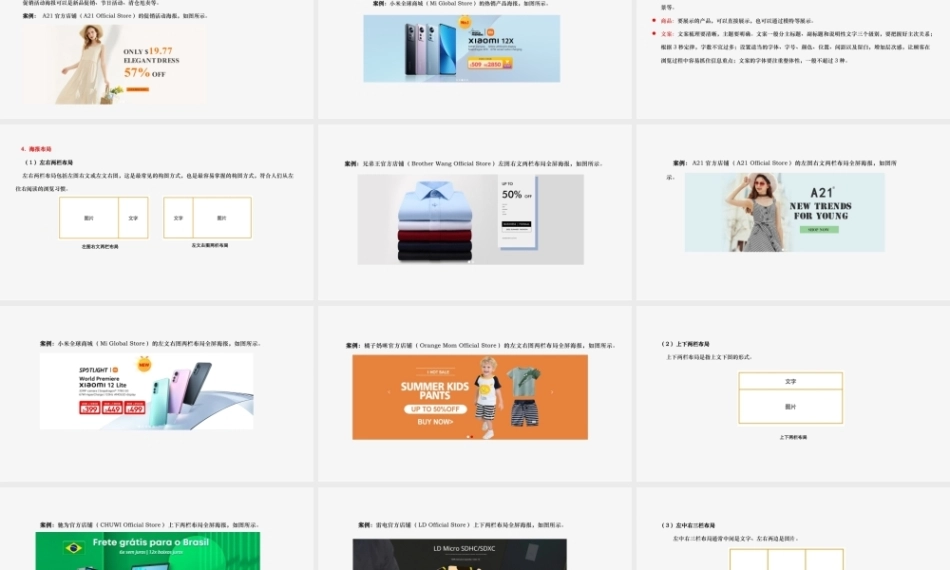Image resolution: width=950 pixels, height=570 pixels.
Task: Click the yellow price tag on Xiaomi 12X banner
Action: 490,63
